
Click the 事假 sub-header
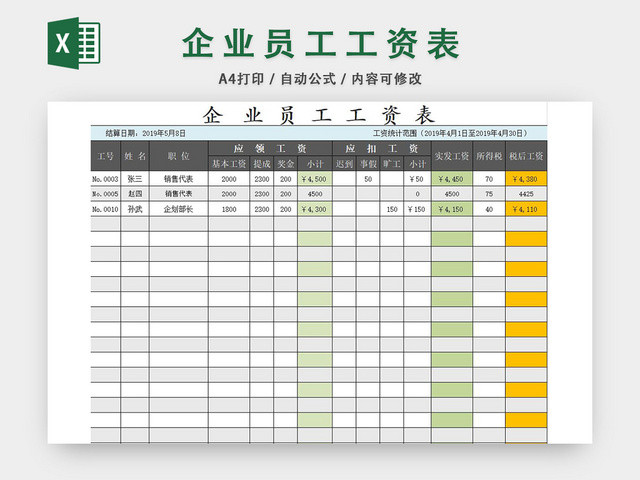368,164
